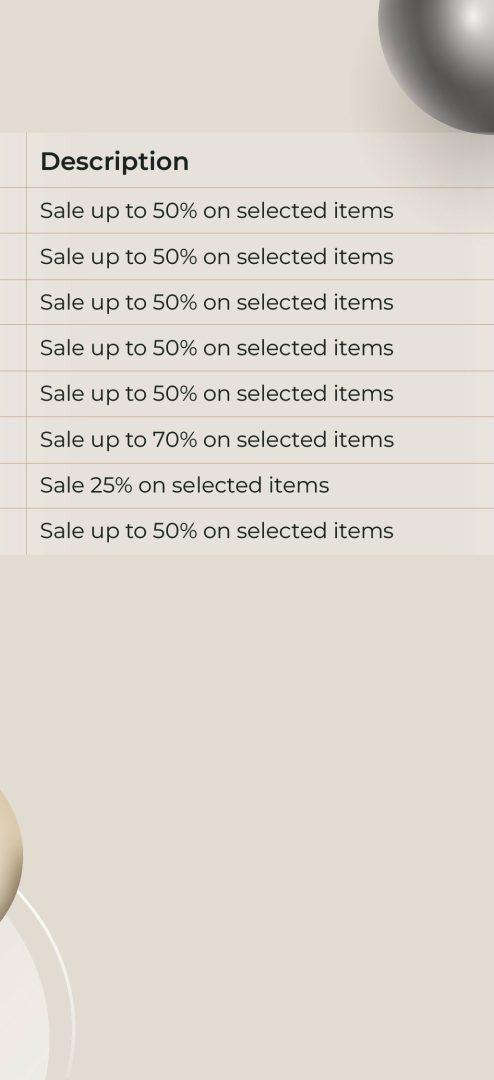The image size is (494, 1080).
Task: Click the empty cell beside the Description header
Action: [x=13, y=160]
